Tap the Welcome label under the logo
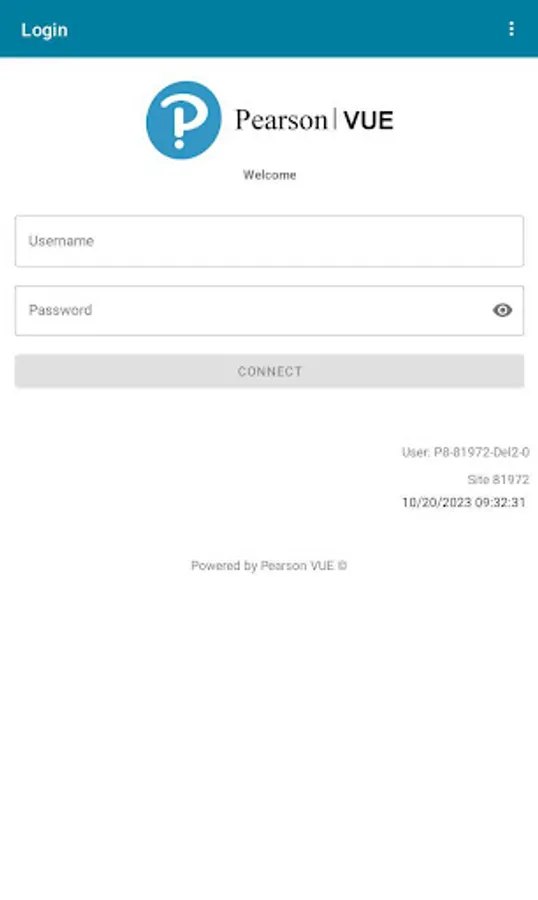538x900 pixels. pos(269,175)
